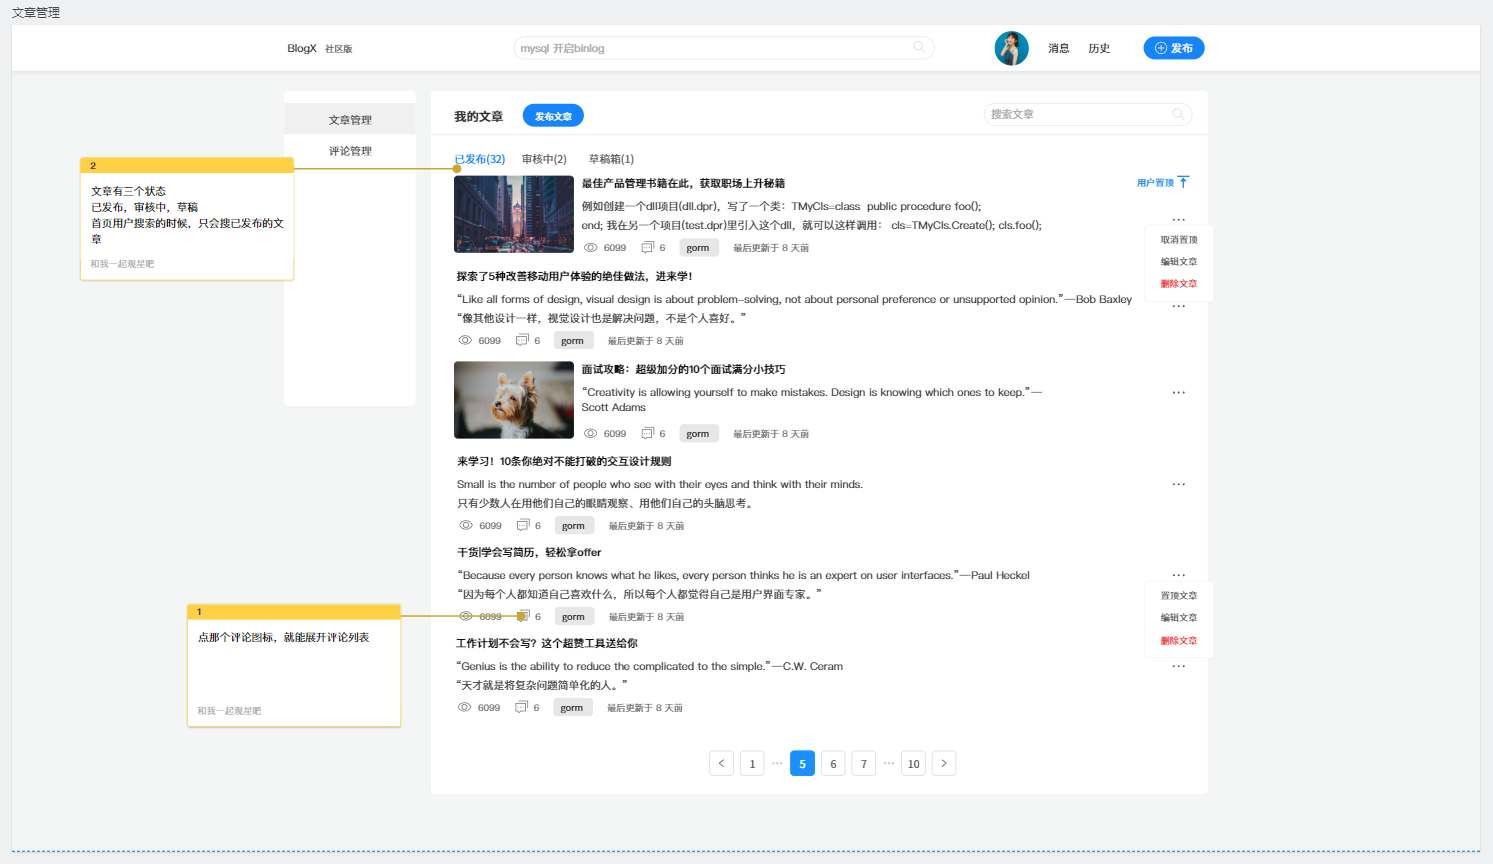
Task: Switch to 审核中(2) tab
Action: click(x=544, y=159)
